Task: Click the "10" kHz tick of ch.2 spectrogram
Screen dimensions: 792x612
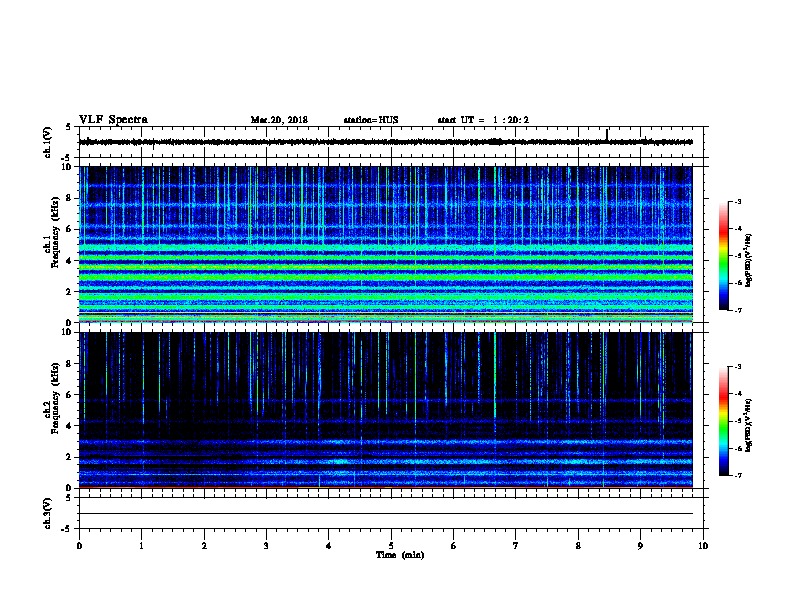Action: click(x=69, y=332)
